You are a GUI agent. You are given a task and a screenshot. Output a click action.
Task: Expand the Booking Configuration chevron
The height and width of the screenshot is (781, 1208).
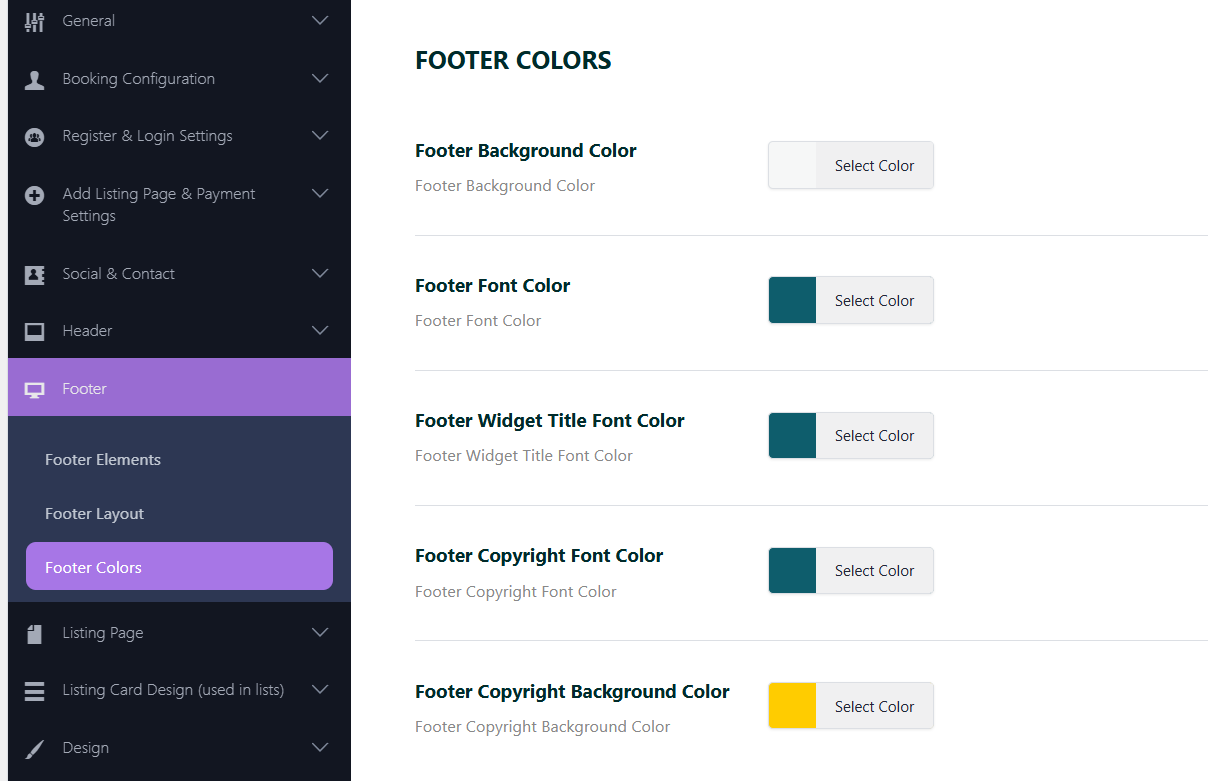point(320,79)
